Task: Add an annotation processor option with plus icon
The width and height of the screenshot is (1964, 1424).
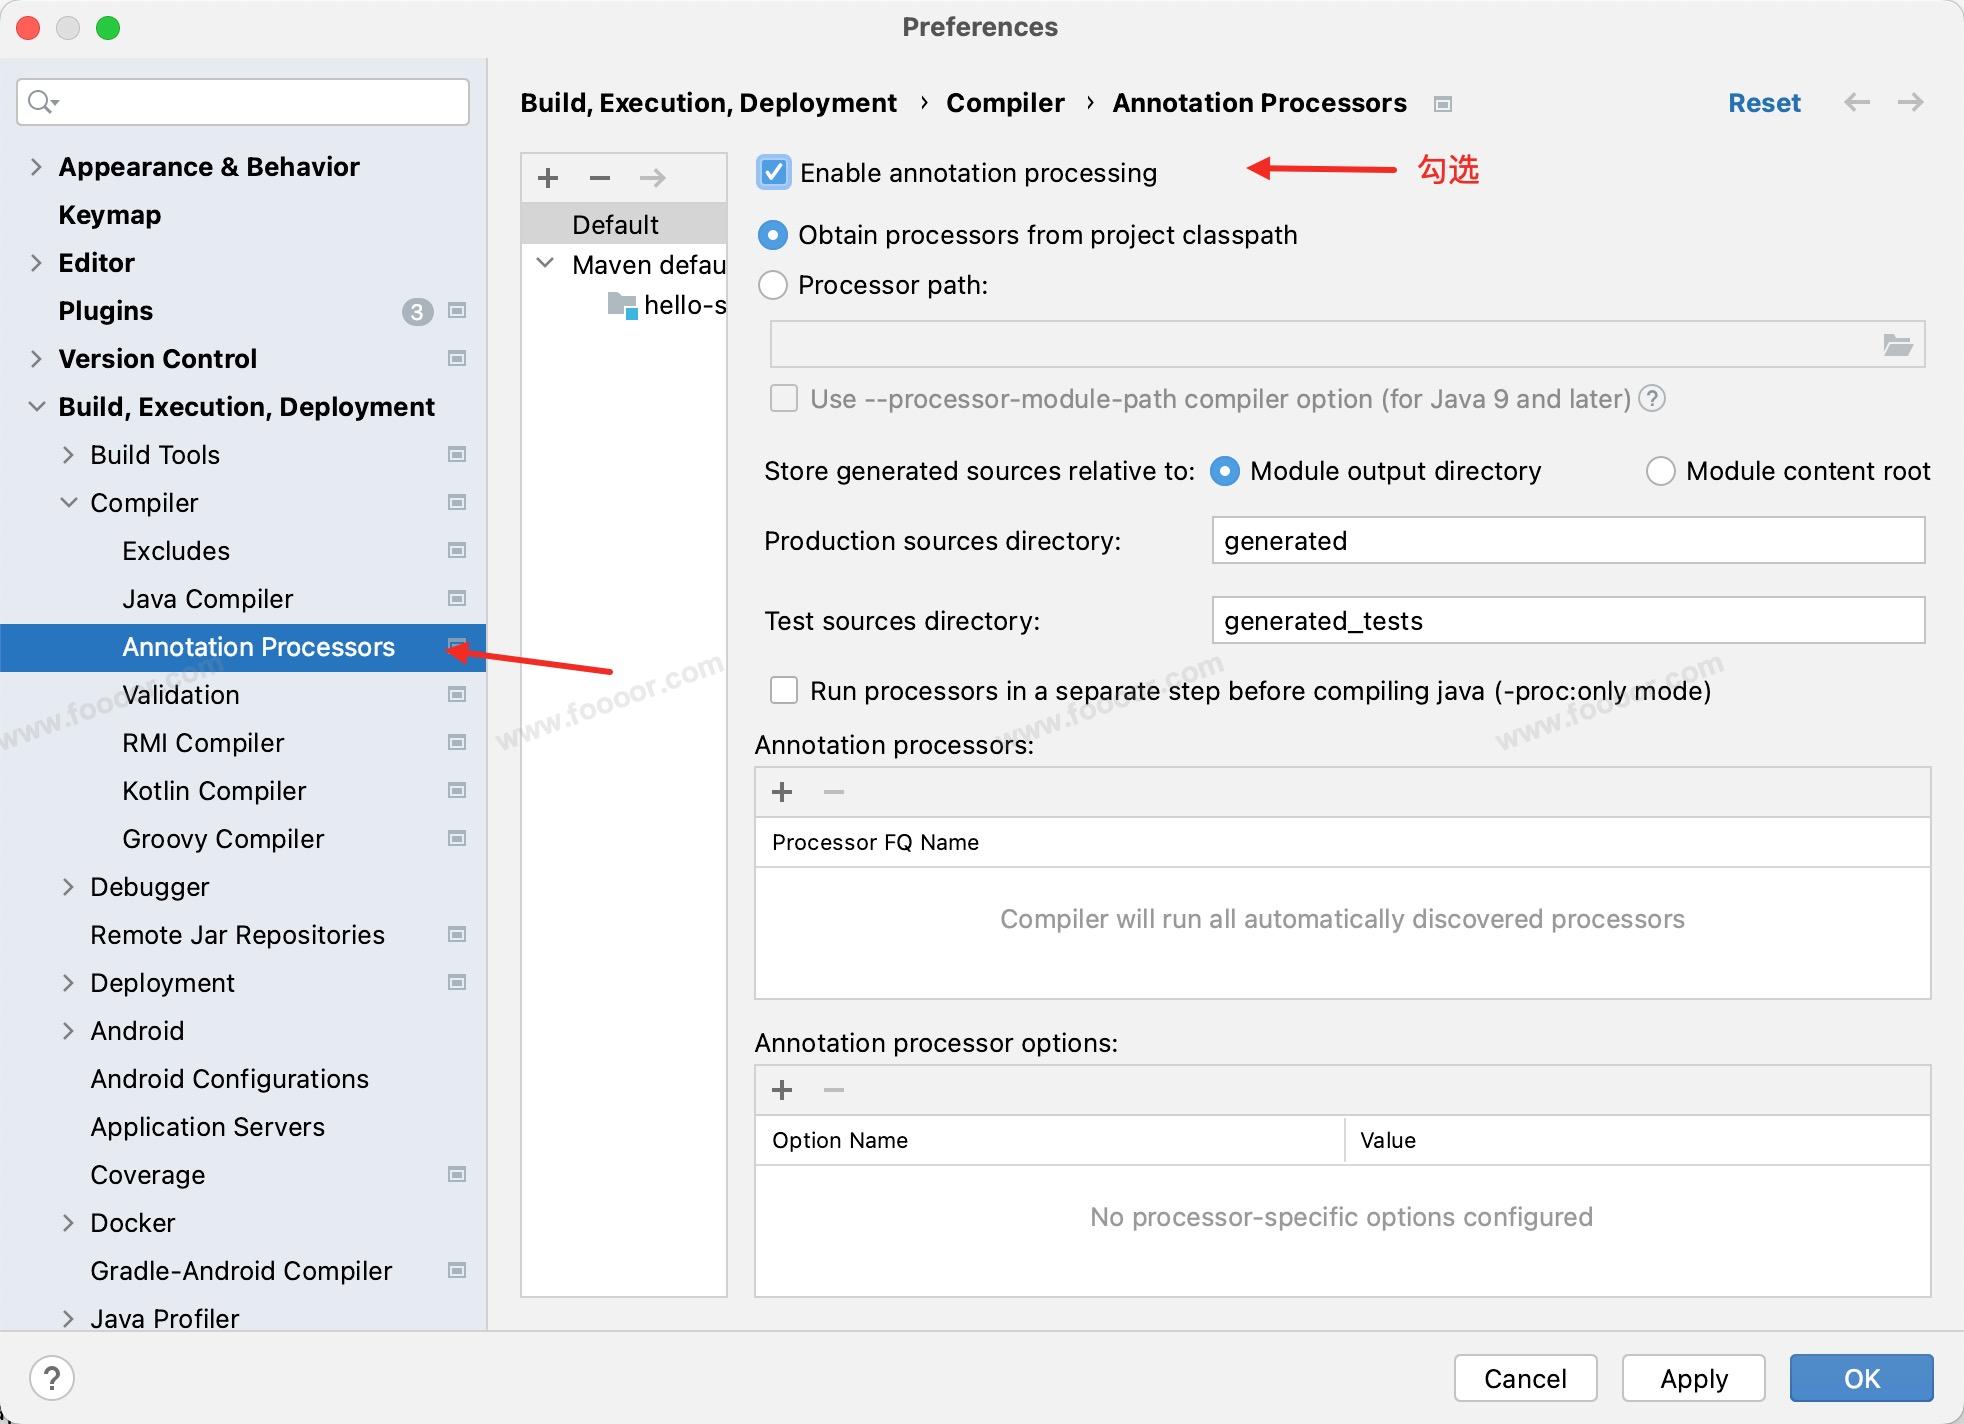Action: [x=782, y=1090]
